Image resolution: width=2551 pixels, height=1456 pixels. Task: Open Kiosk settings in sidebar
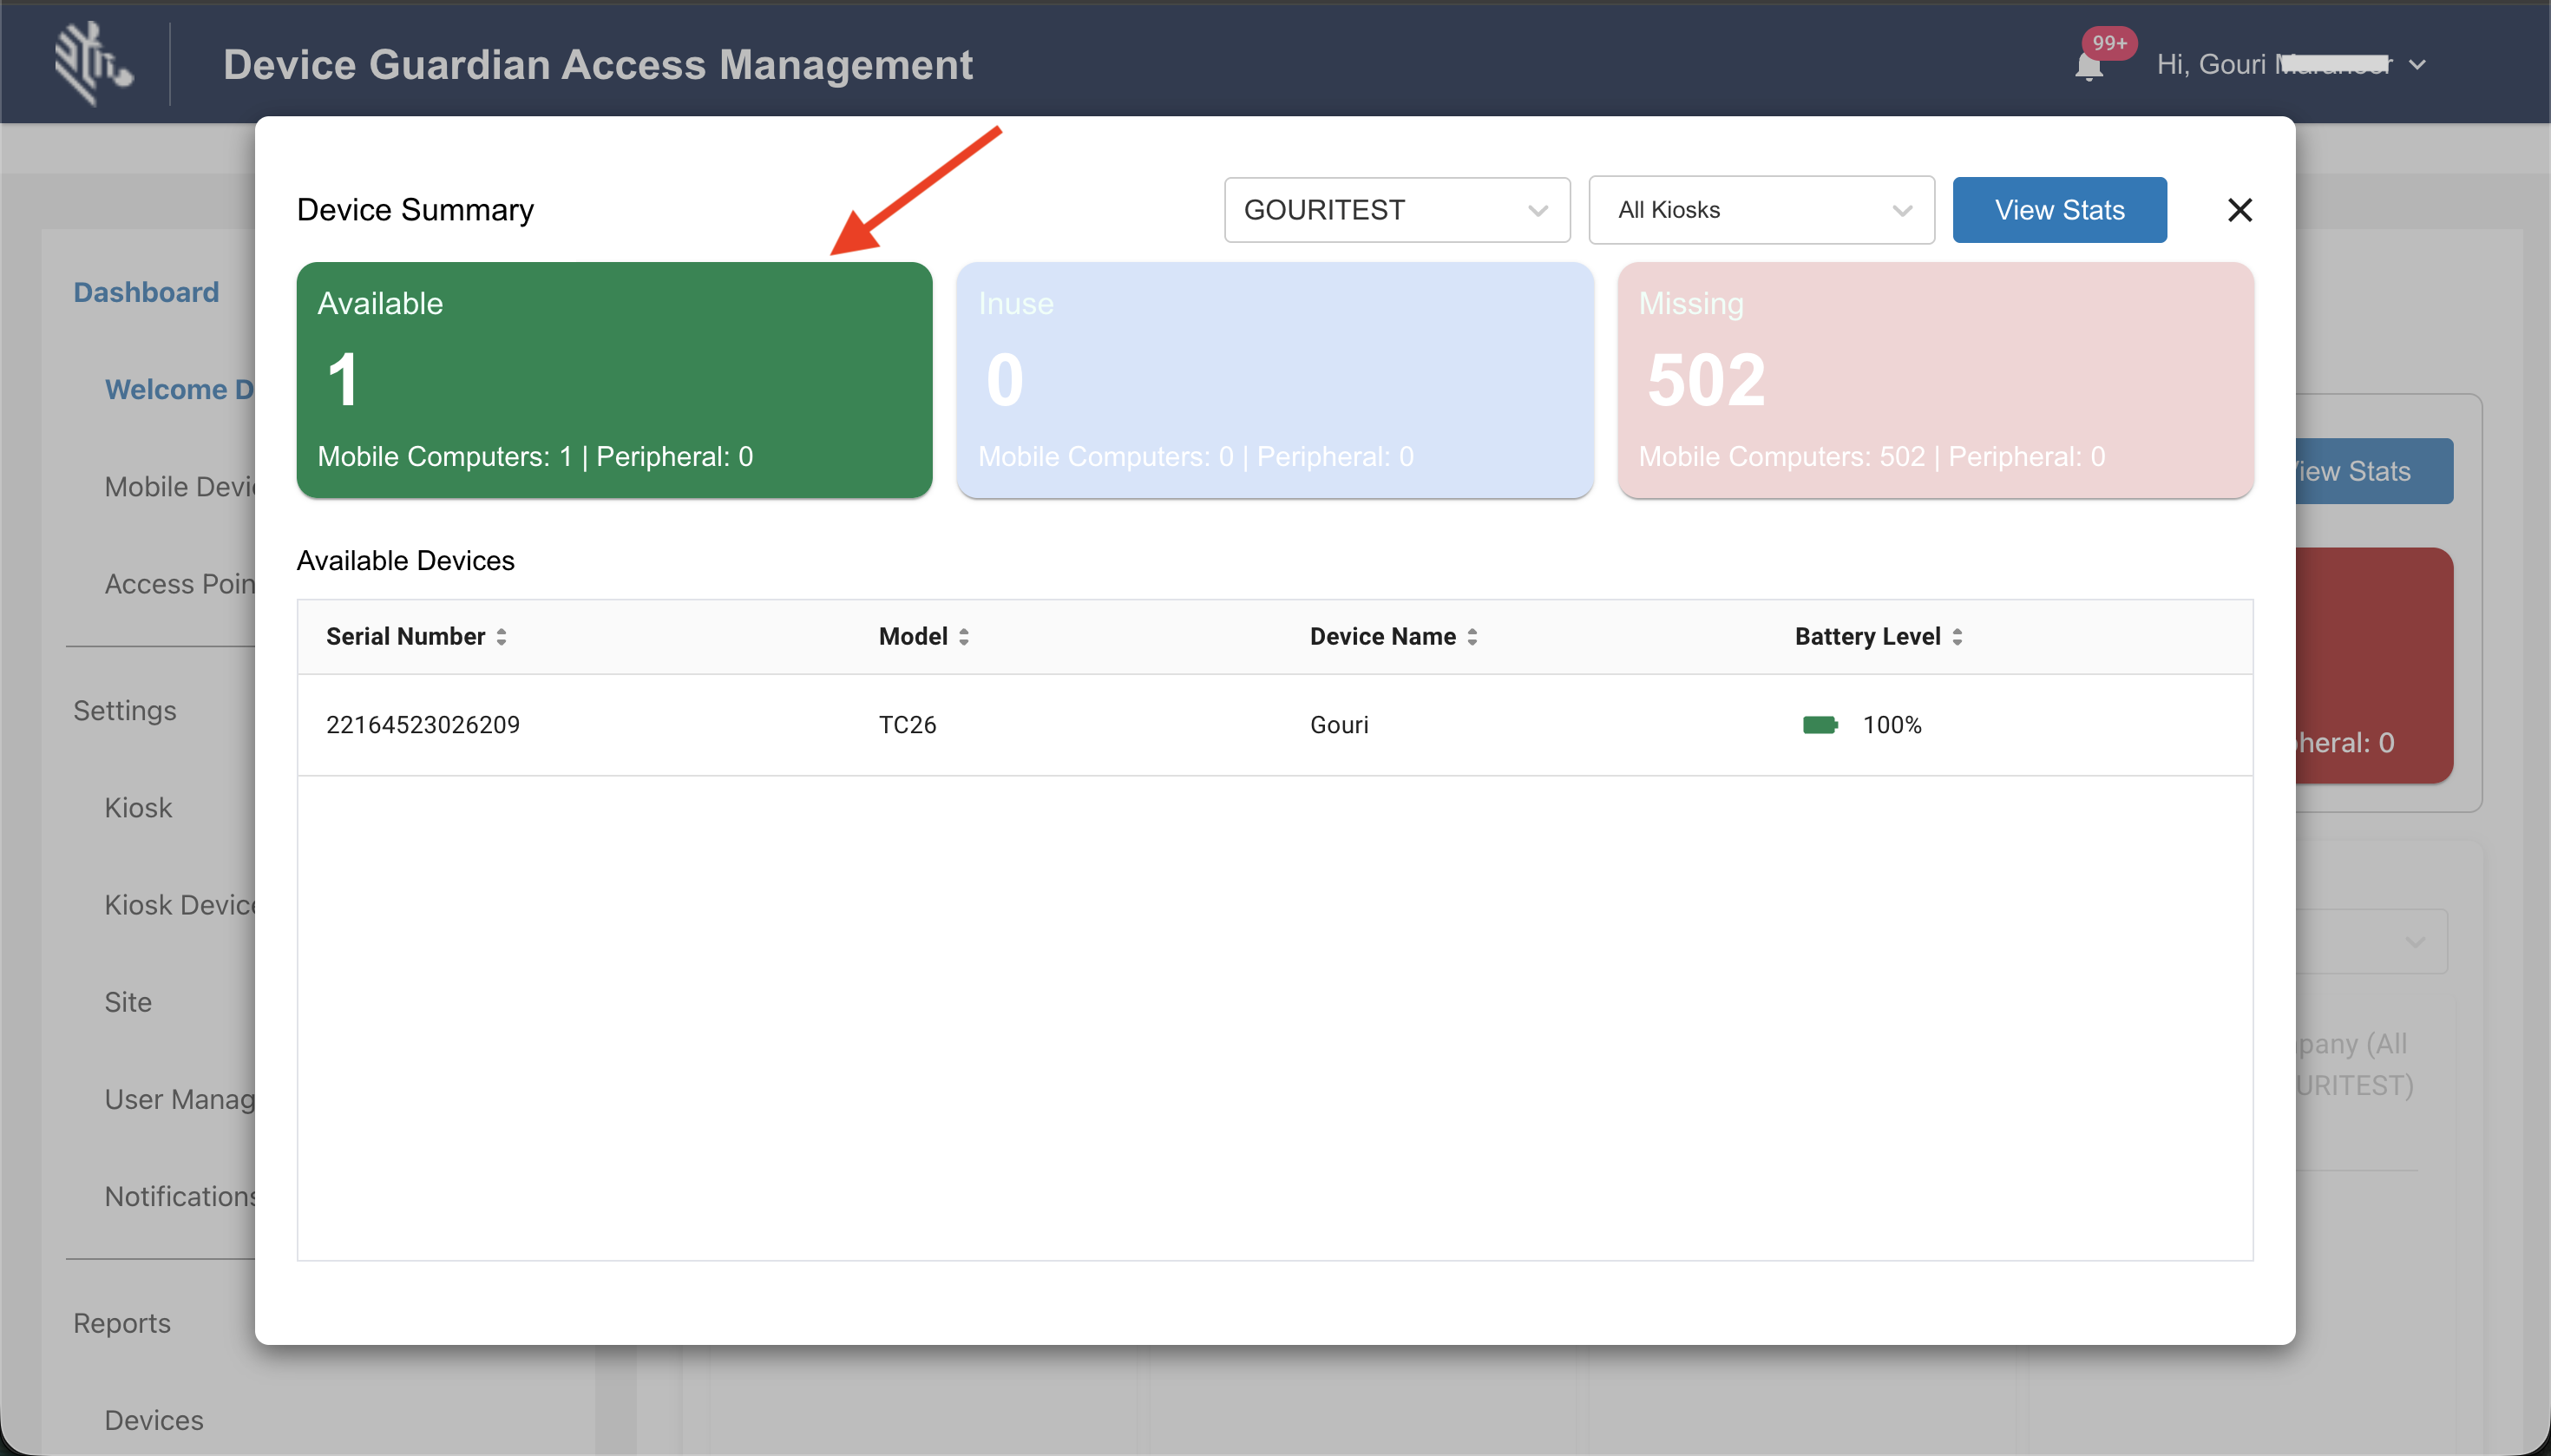138,807
